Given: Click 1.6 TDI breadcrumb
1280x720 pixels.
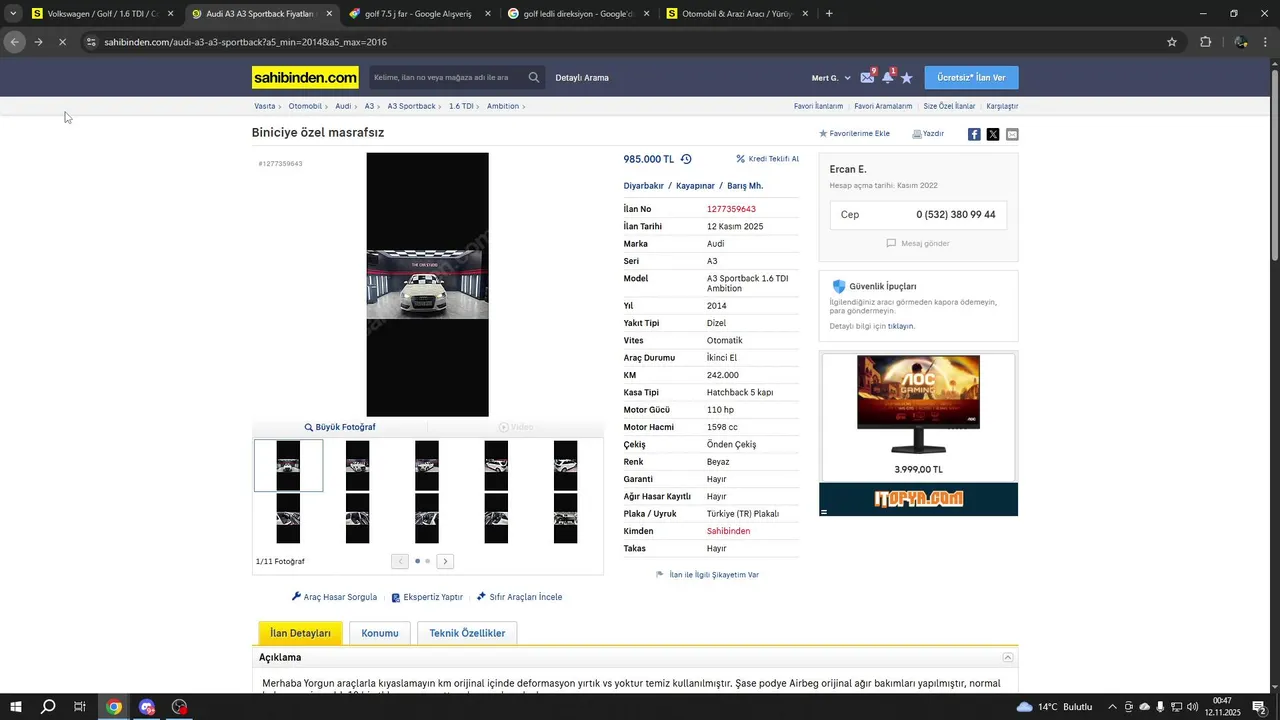Looking at the screenshot, I should [x=461, y=106].
